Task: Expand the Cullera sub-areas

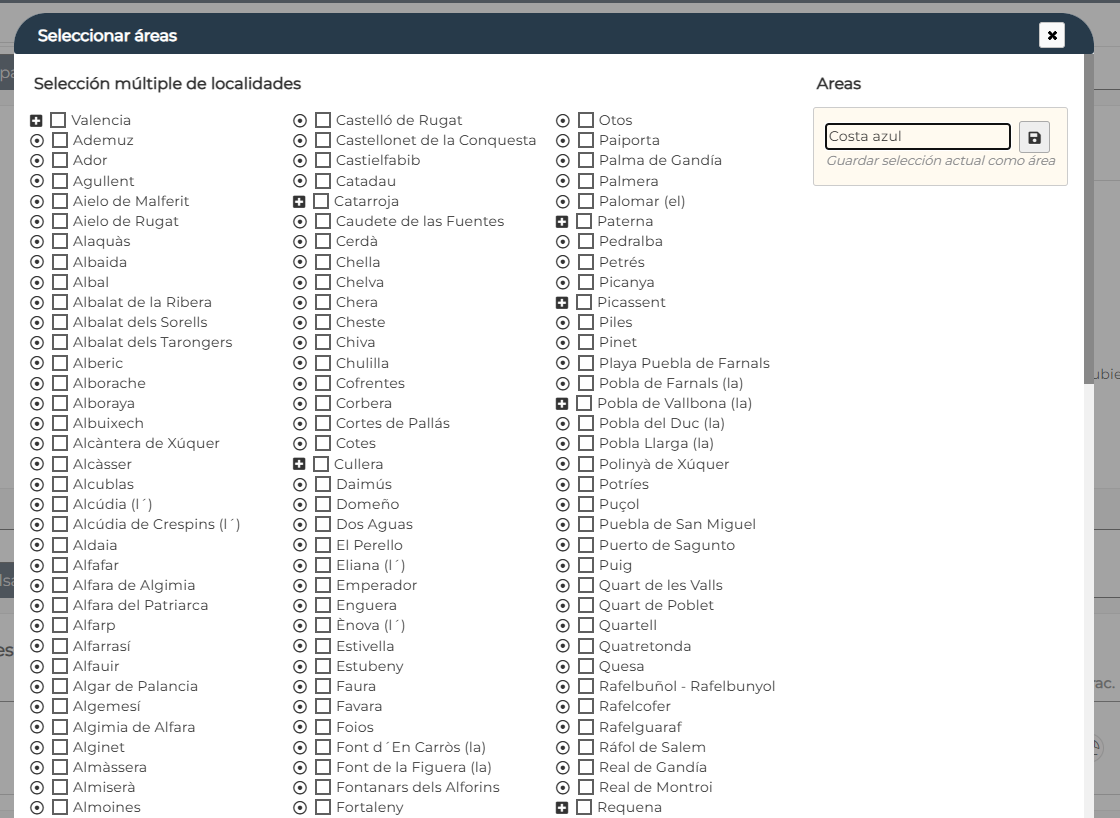Action: tap(299, 465)
